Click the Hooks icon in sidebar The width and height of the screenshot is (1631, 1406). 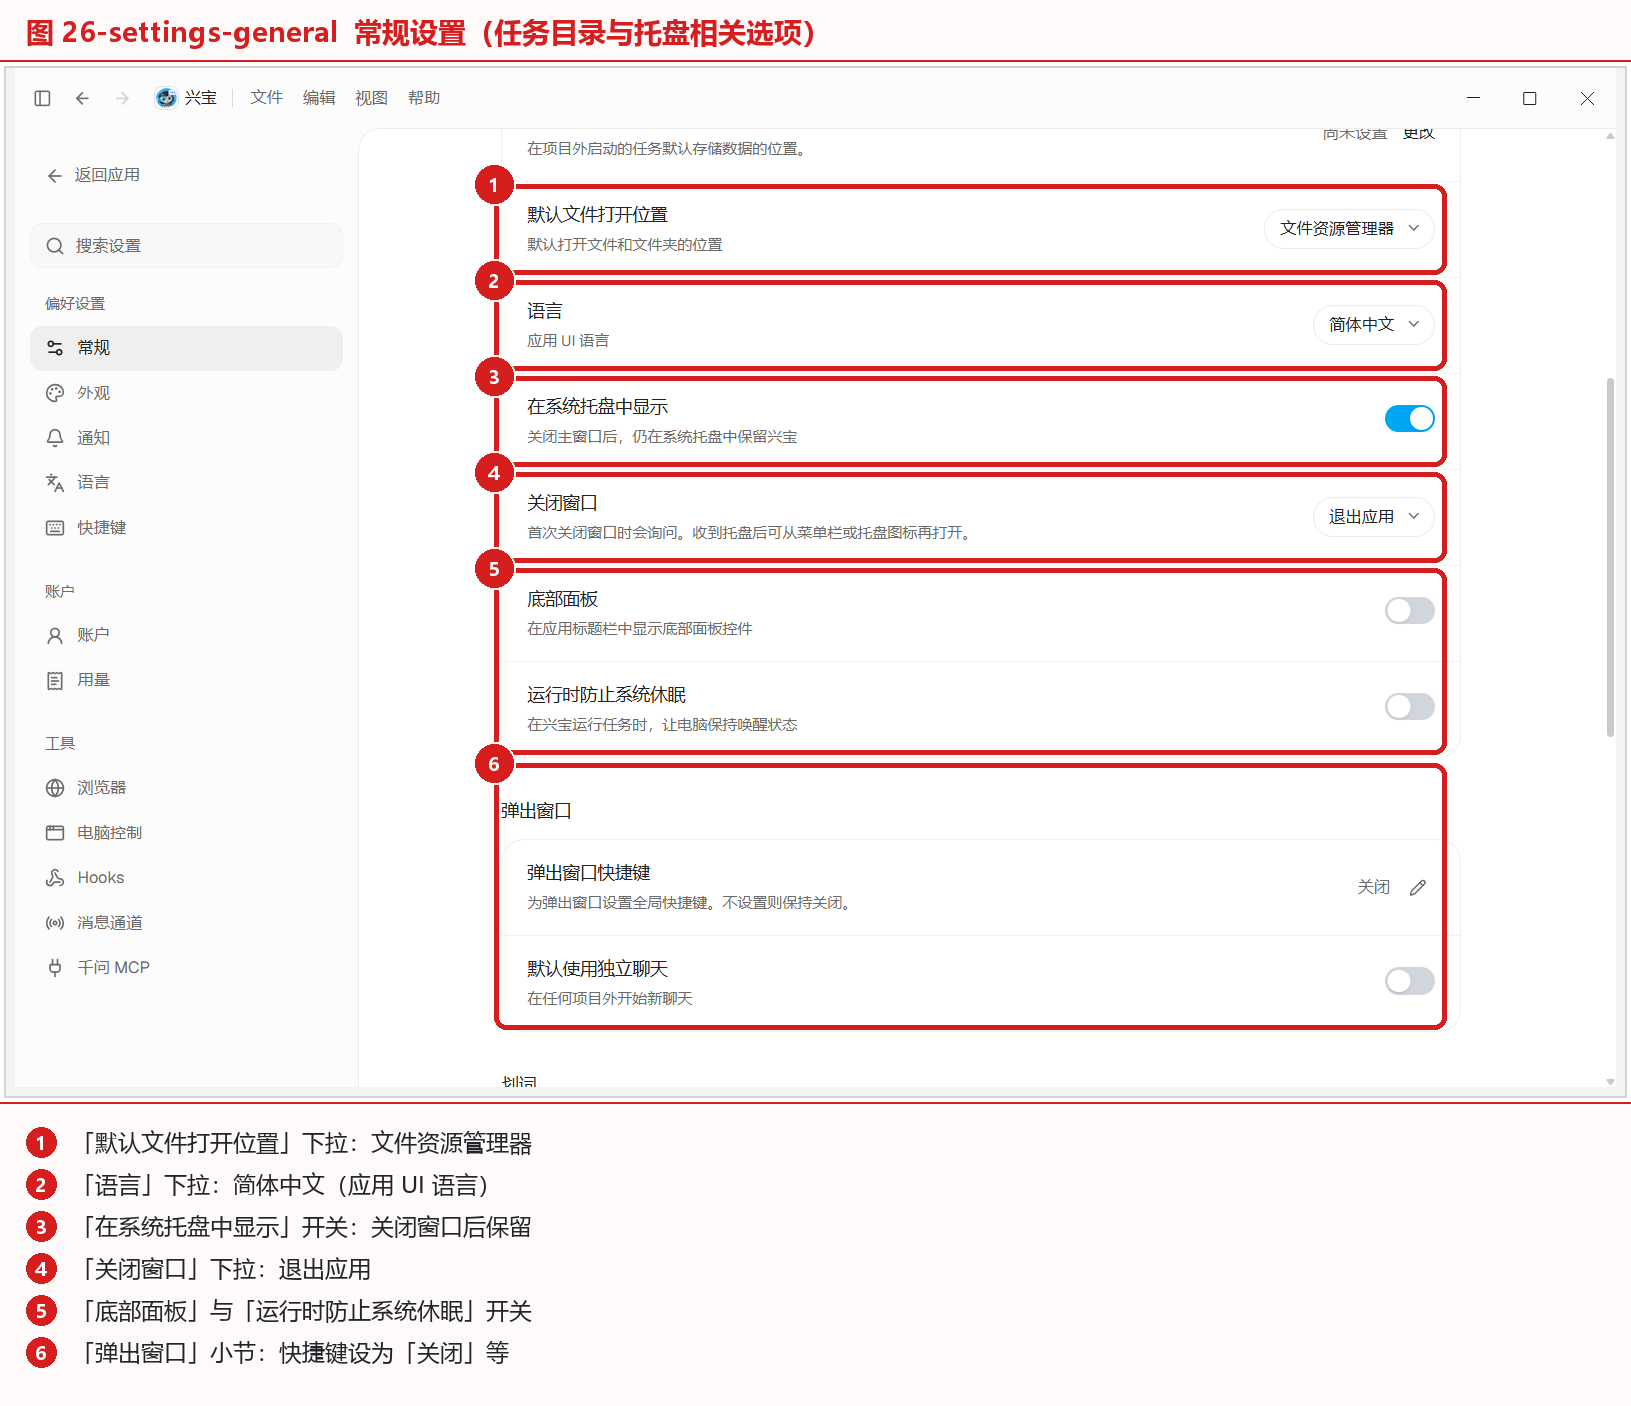(55, 878)
